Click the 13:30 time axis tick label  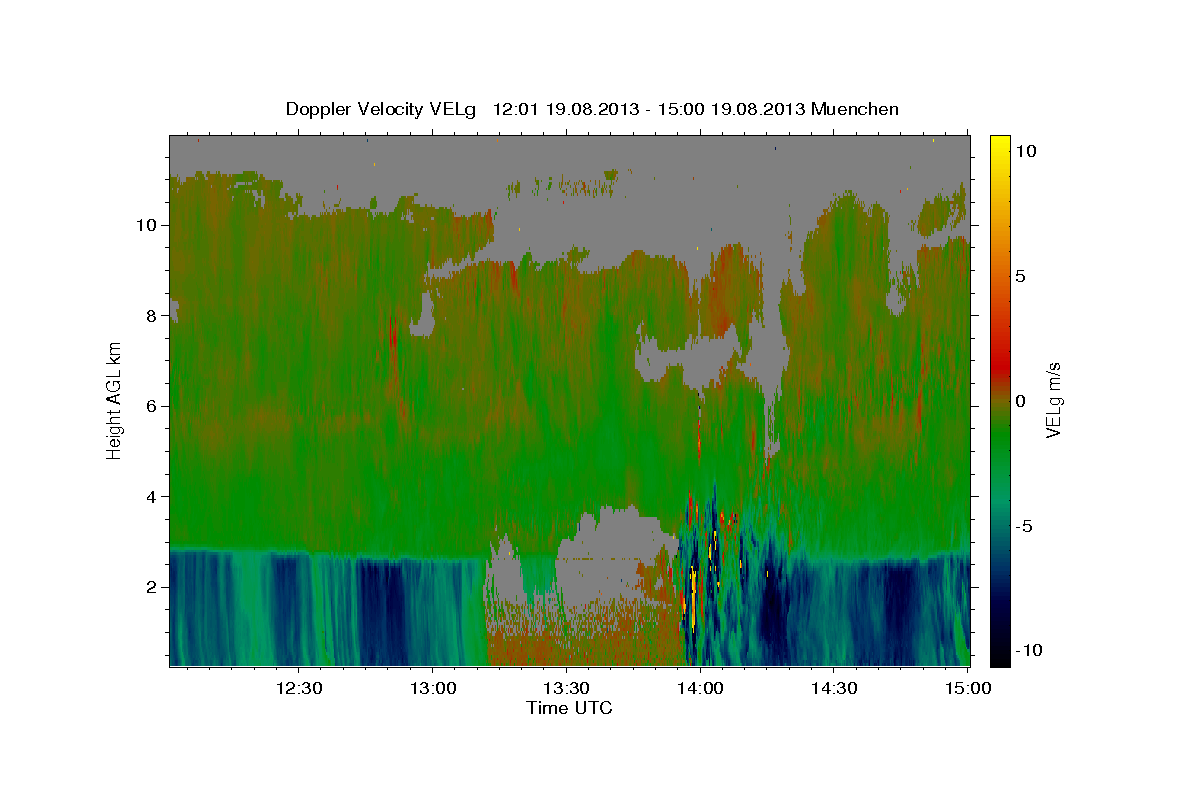(x=566, y=688)
